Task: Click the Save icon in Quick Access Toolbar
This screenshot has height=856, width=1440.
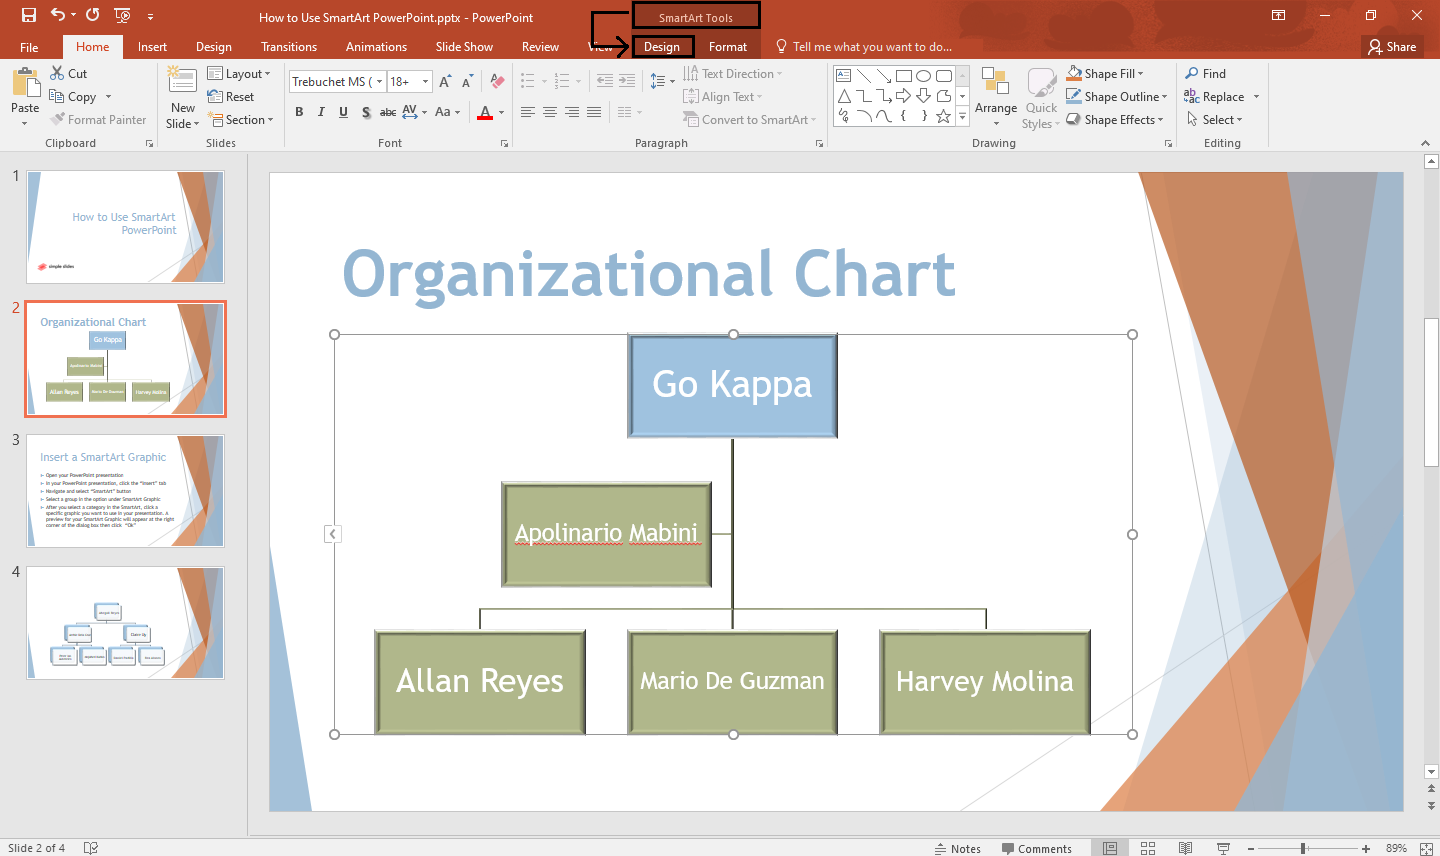Action: coord(28,16)
